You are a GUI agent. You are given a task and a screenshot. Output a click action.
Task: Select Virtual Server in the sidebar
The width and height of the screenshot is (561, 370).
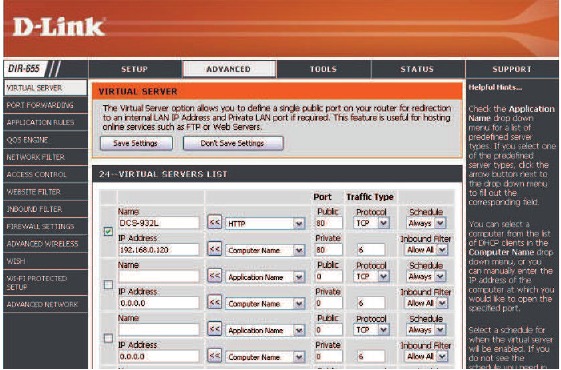pos(45,88)
